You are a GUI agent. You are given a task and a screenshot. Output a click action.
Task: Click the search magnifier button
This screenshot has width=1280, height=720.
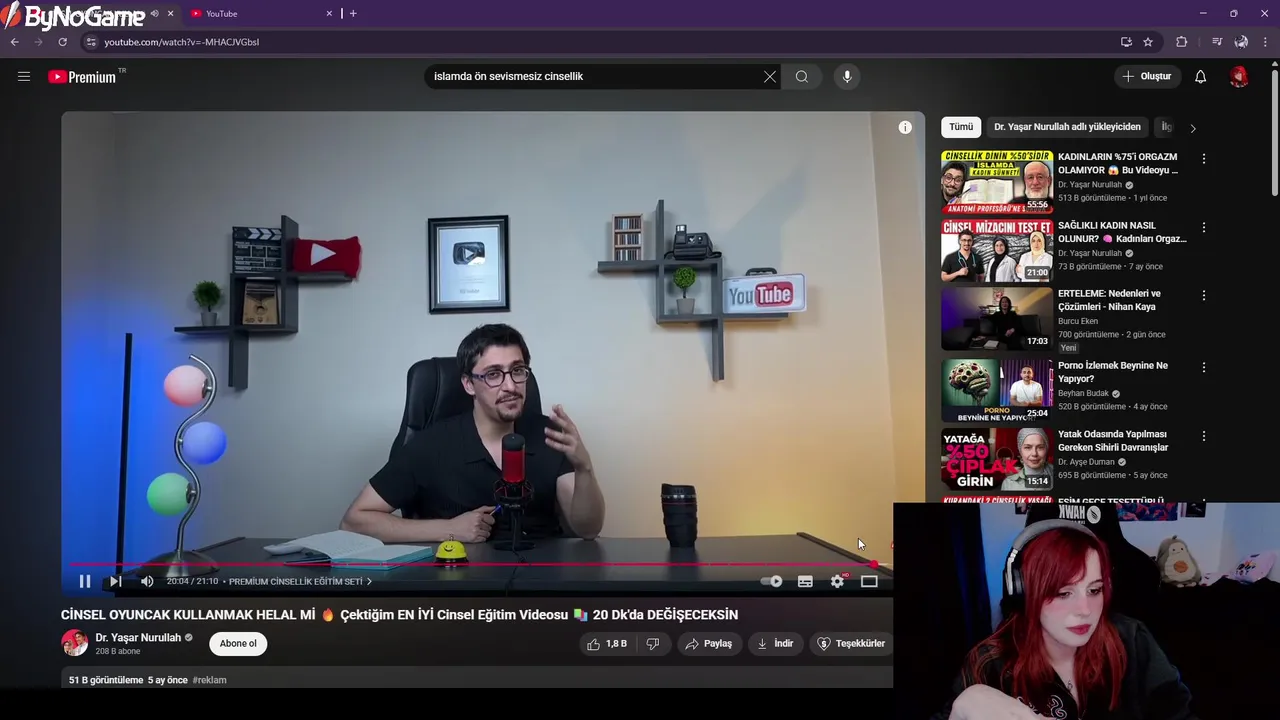pos(802,76)
